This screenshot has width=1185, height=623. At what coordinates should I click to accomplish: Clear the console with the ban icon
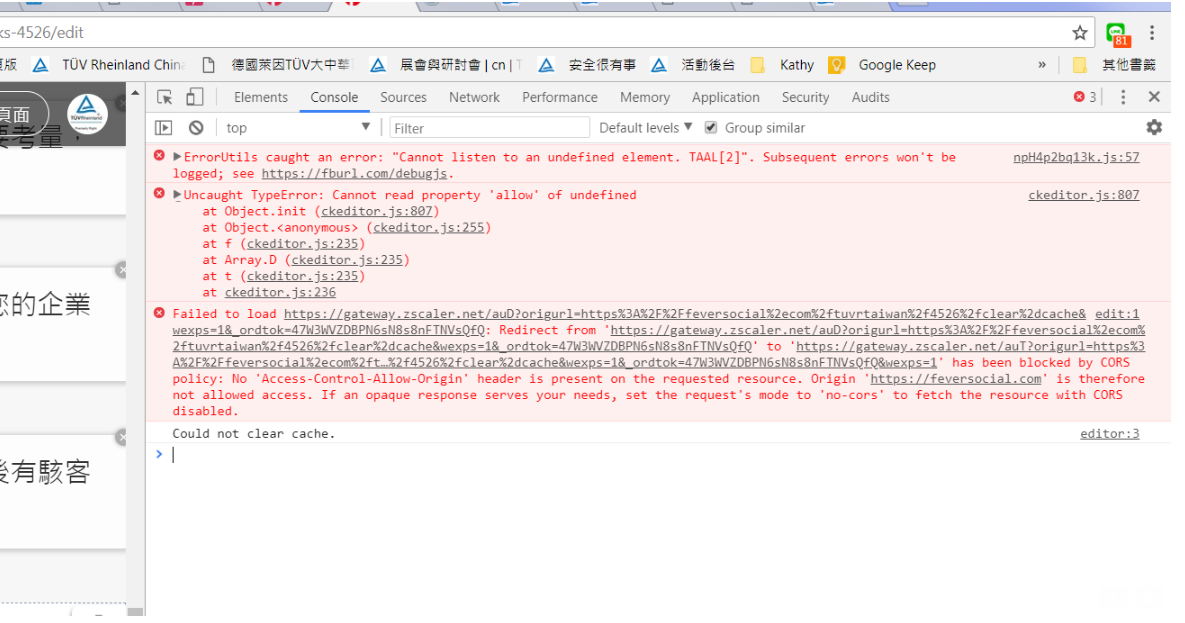(x=196, y=127)
